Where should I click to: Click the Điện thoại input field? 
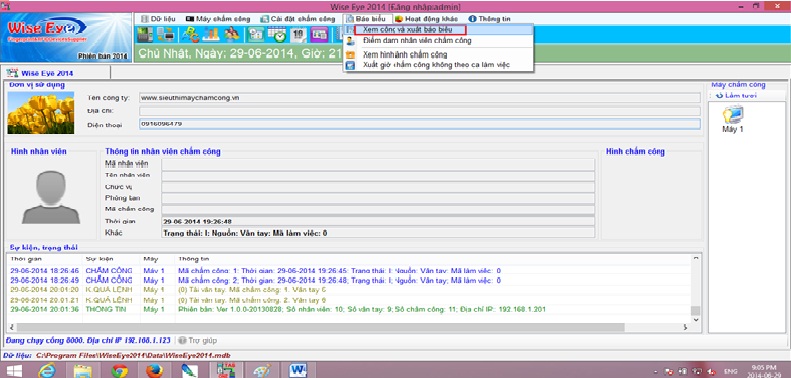(420, 124)
